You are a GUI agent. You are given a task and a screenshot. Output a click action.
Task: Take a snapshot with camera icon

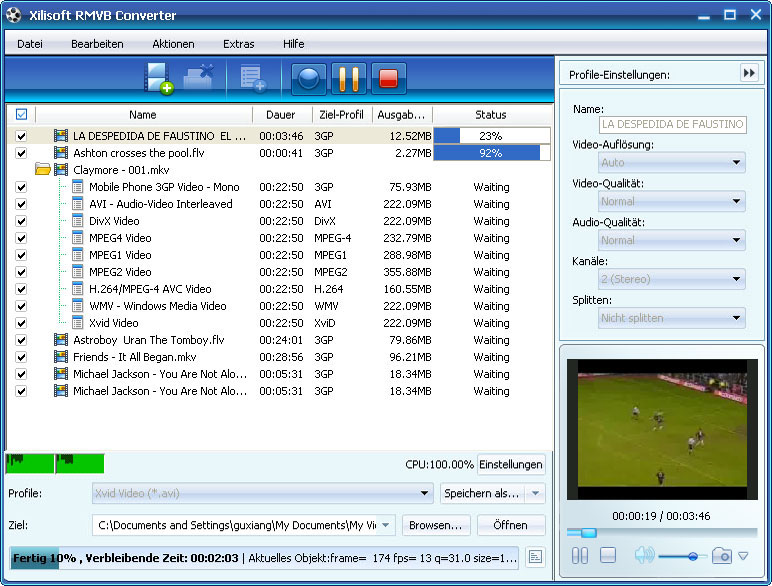click(721, 555)
